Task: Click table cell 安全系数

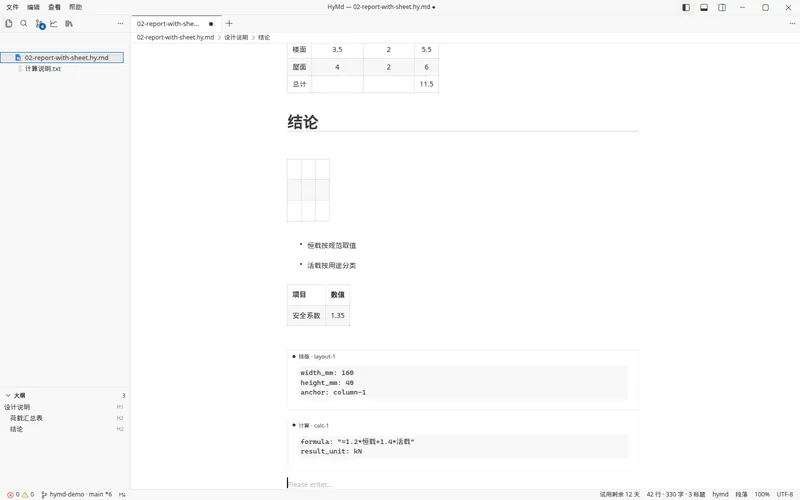Action: [306, 315]
